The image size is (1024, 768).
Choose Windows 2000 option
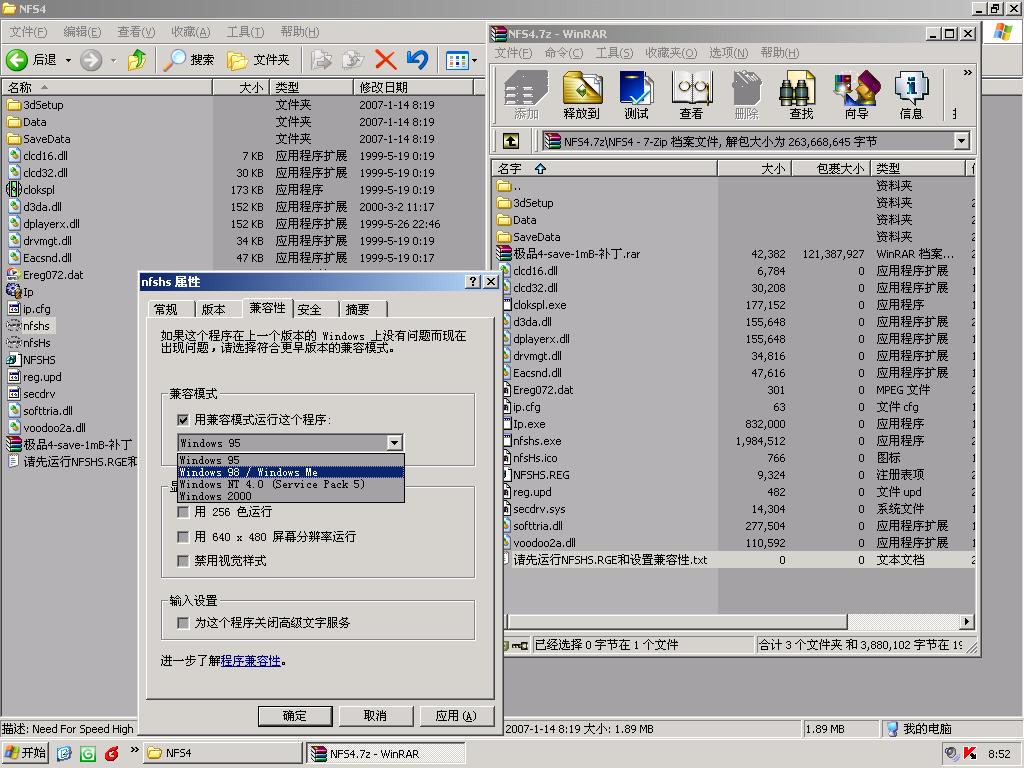click(x=291, y=496)
